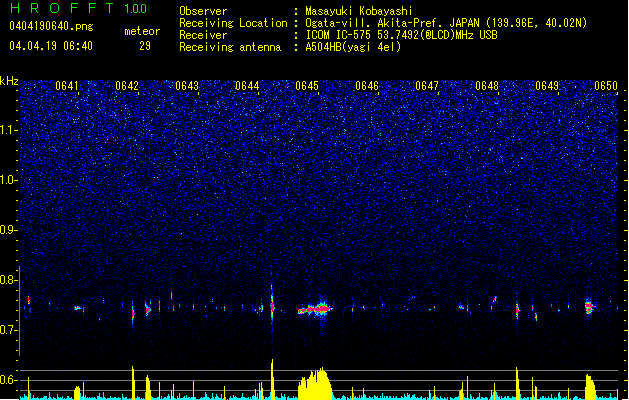The image size is (629, 400).
Task: Click the ICOM IC-575 53.7492 MHz receiver text
Action: click(x=402, y=35)
